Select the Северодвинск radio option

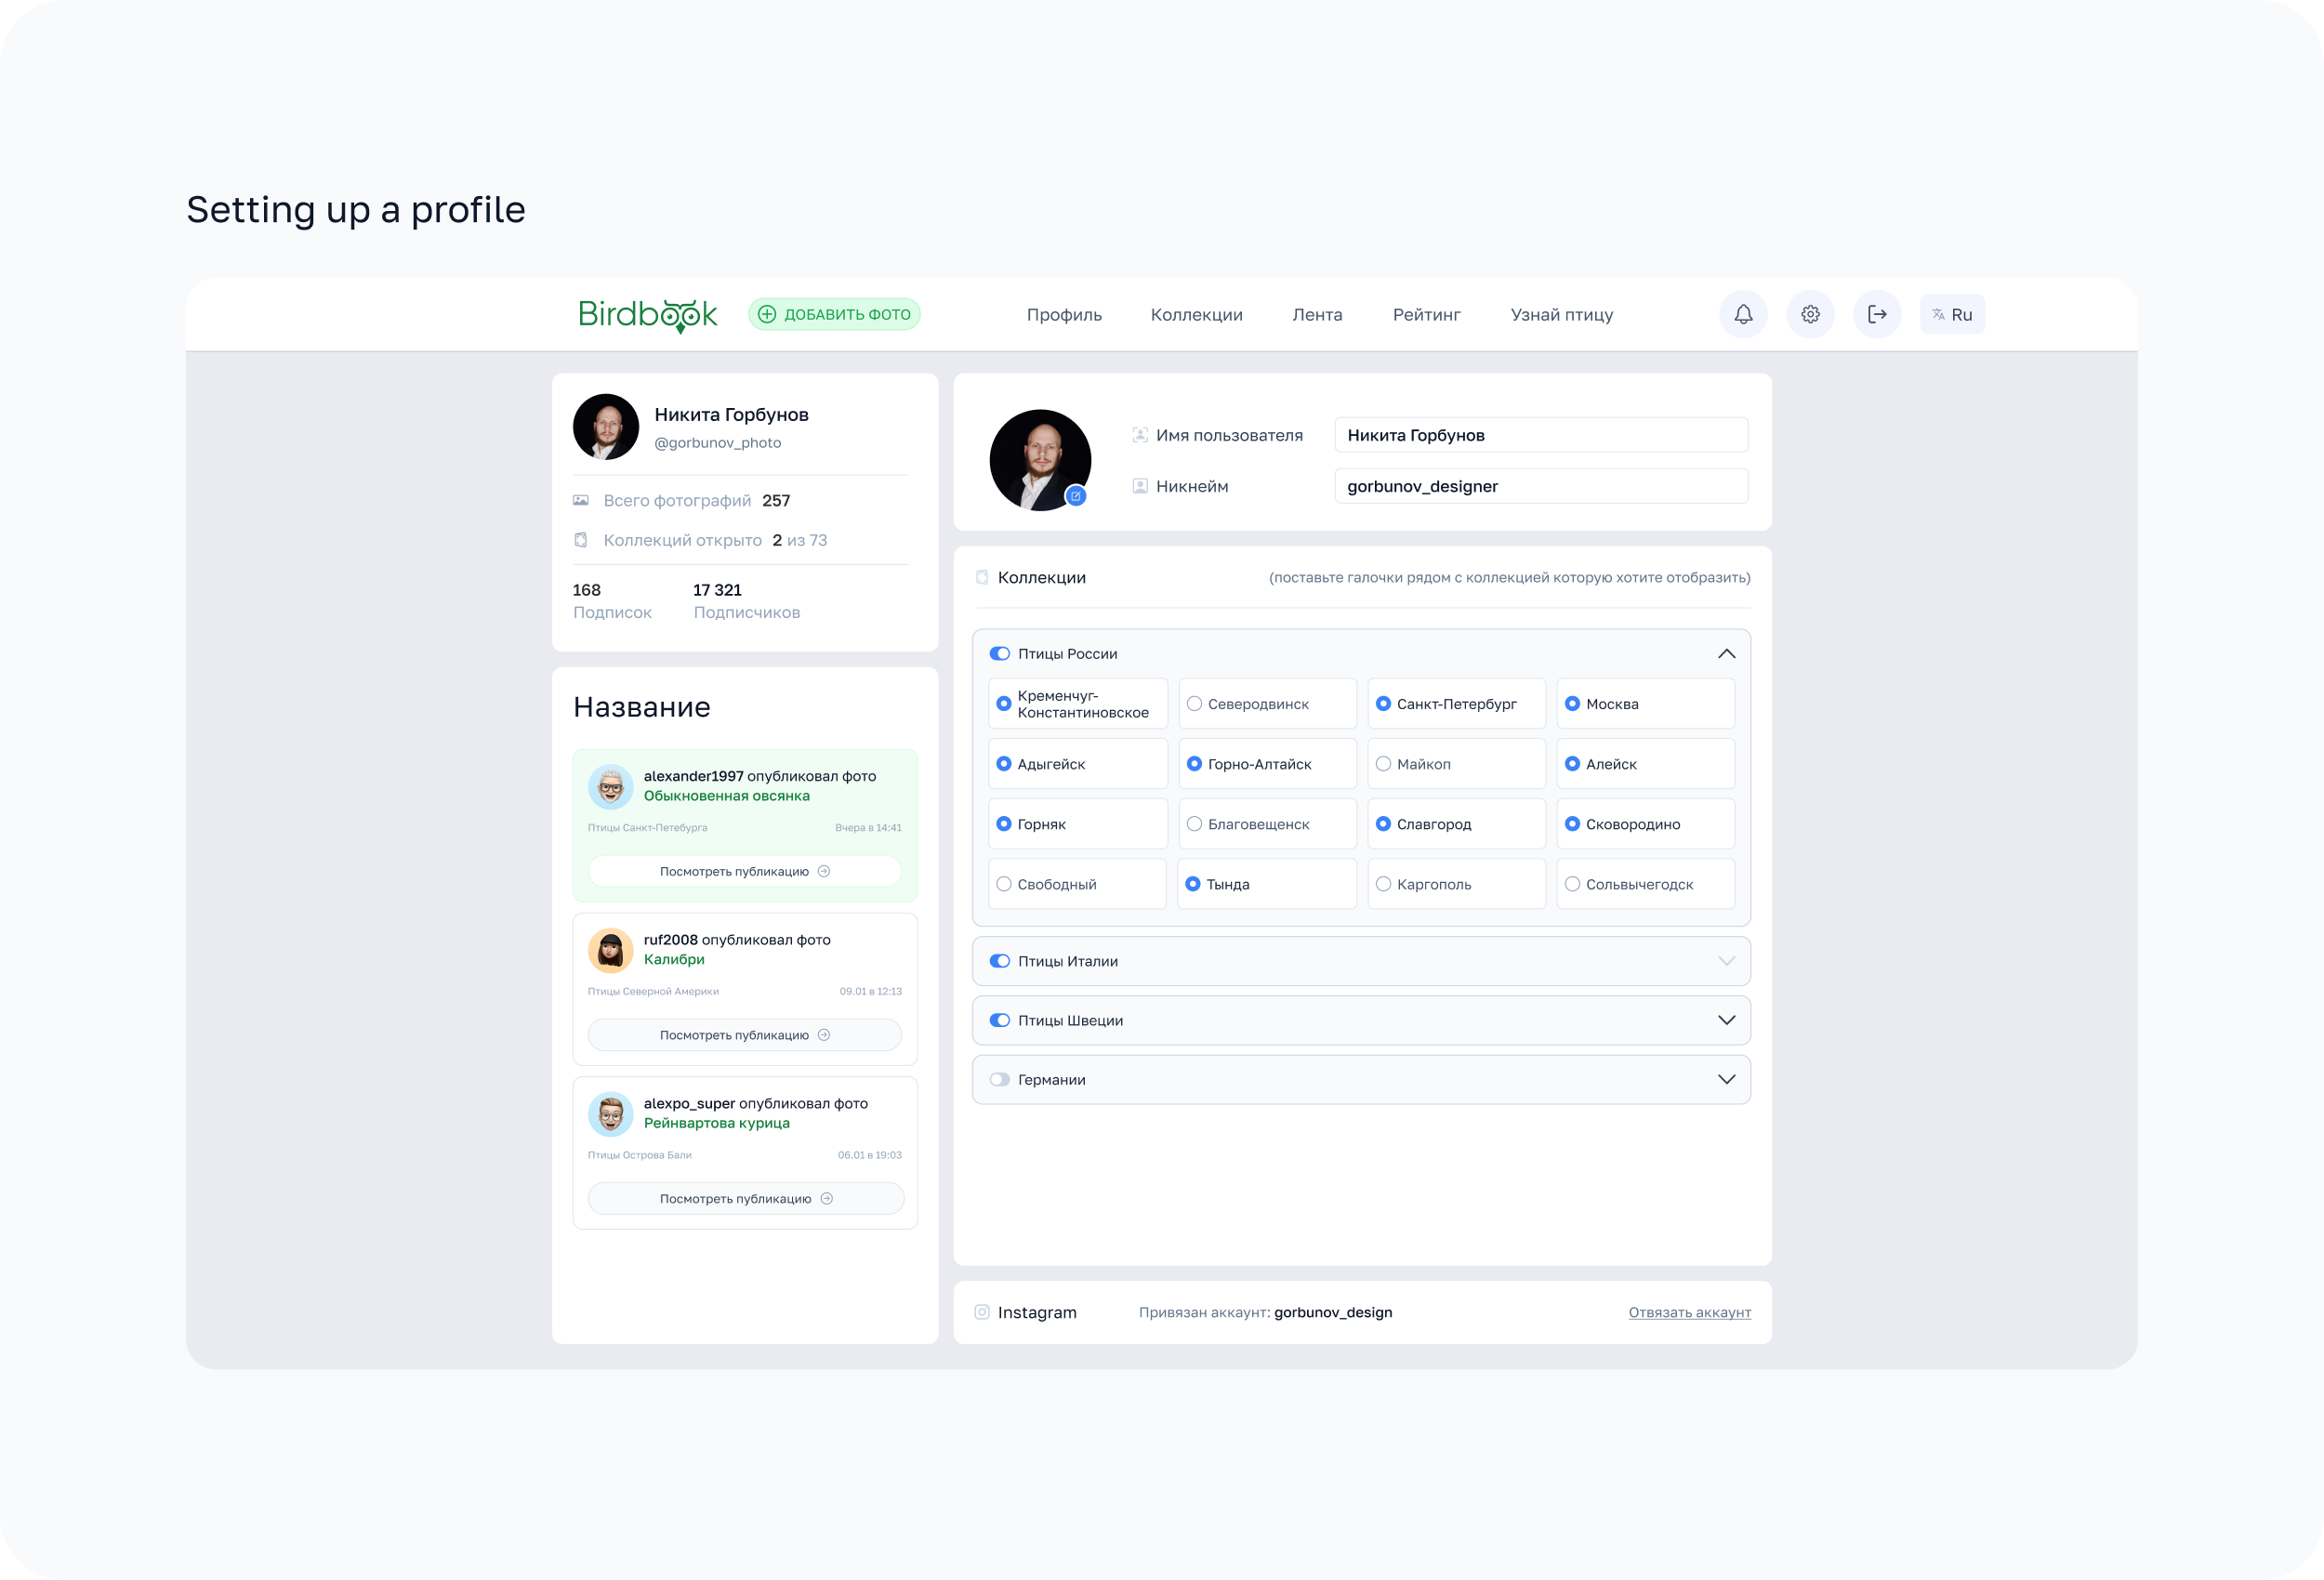pos(1194,704)
